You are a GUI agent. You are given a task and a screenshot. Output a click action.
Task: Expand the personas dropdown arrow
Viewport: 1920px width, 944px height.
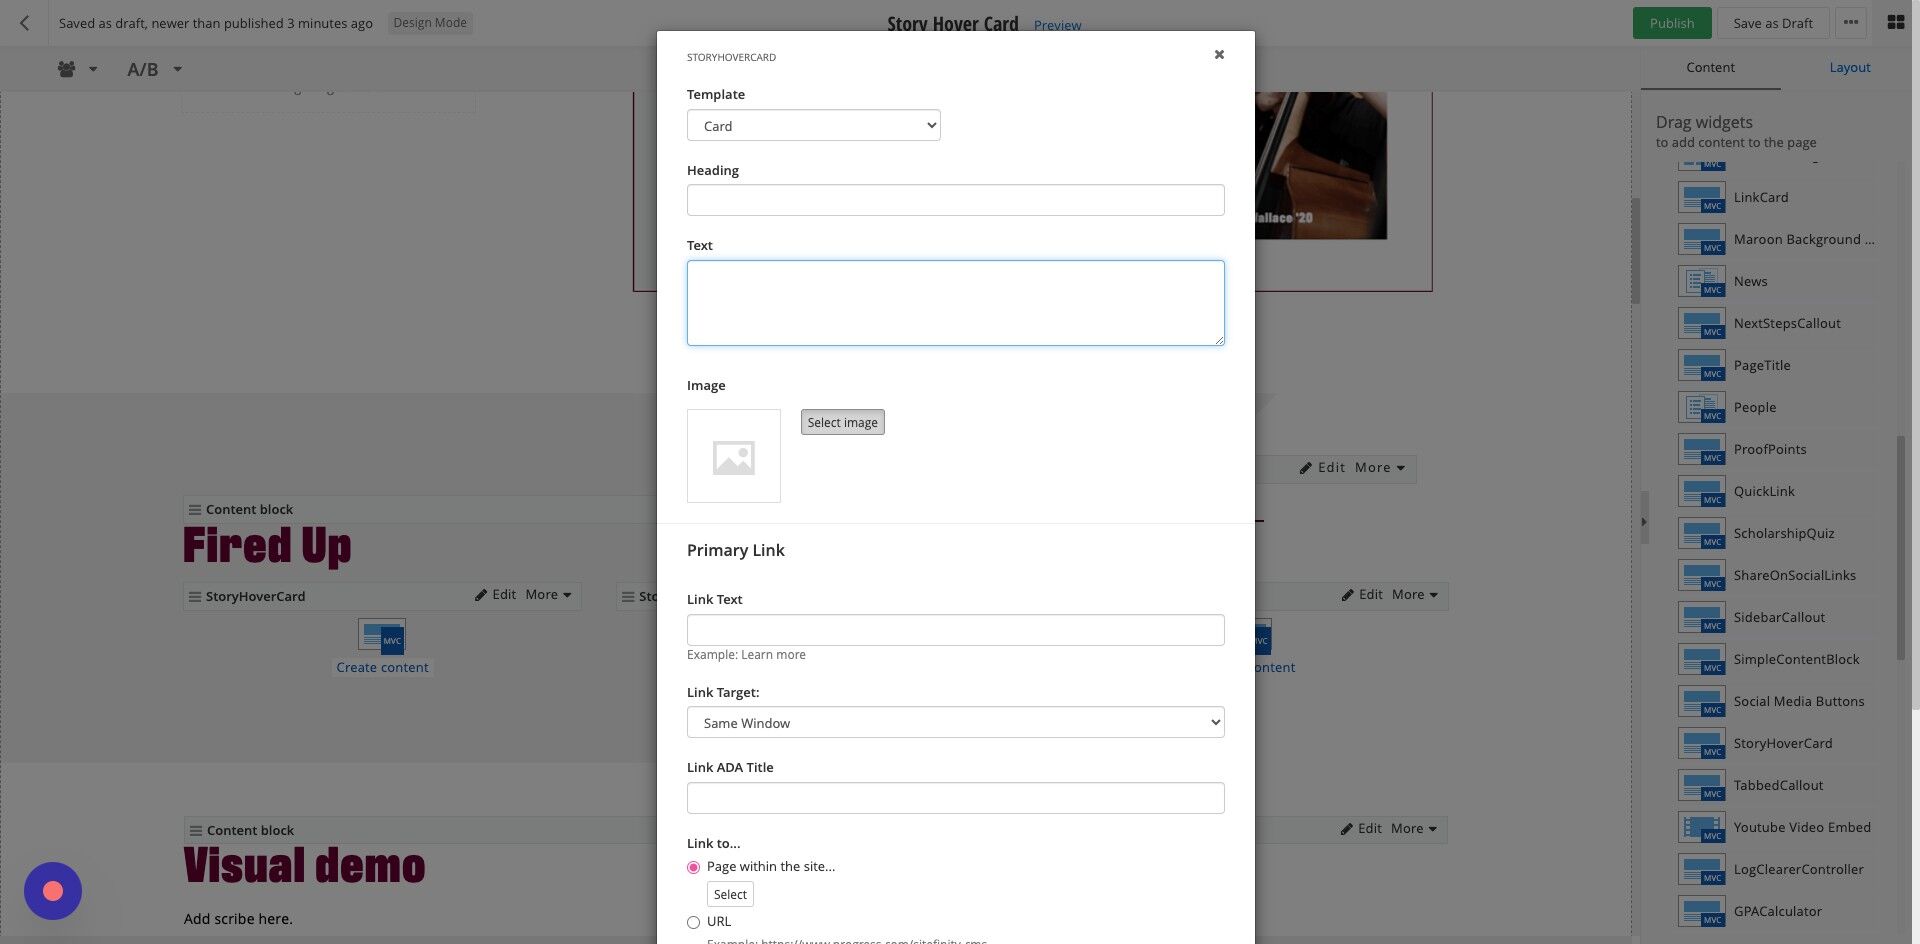93,69
